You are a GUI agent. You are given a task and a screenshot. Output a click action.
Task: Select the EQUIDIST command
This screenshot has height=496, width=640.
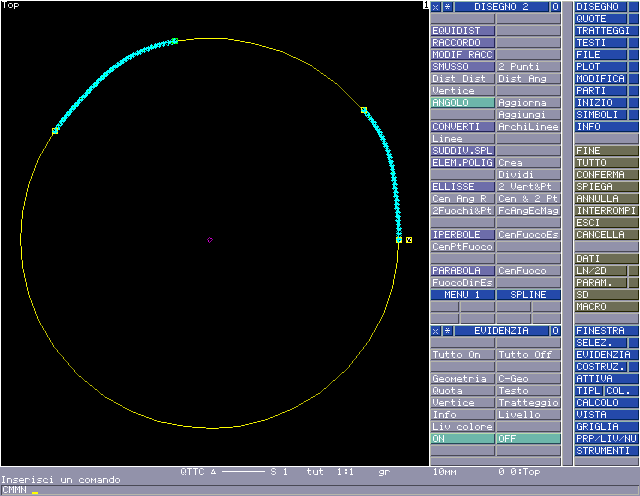(x=463, y=31)
